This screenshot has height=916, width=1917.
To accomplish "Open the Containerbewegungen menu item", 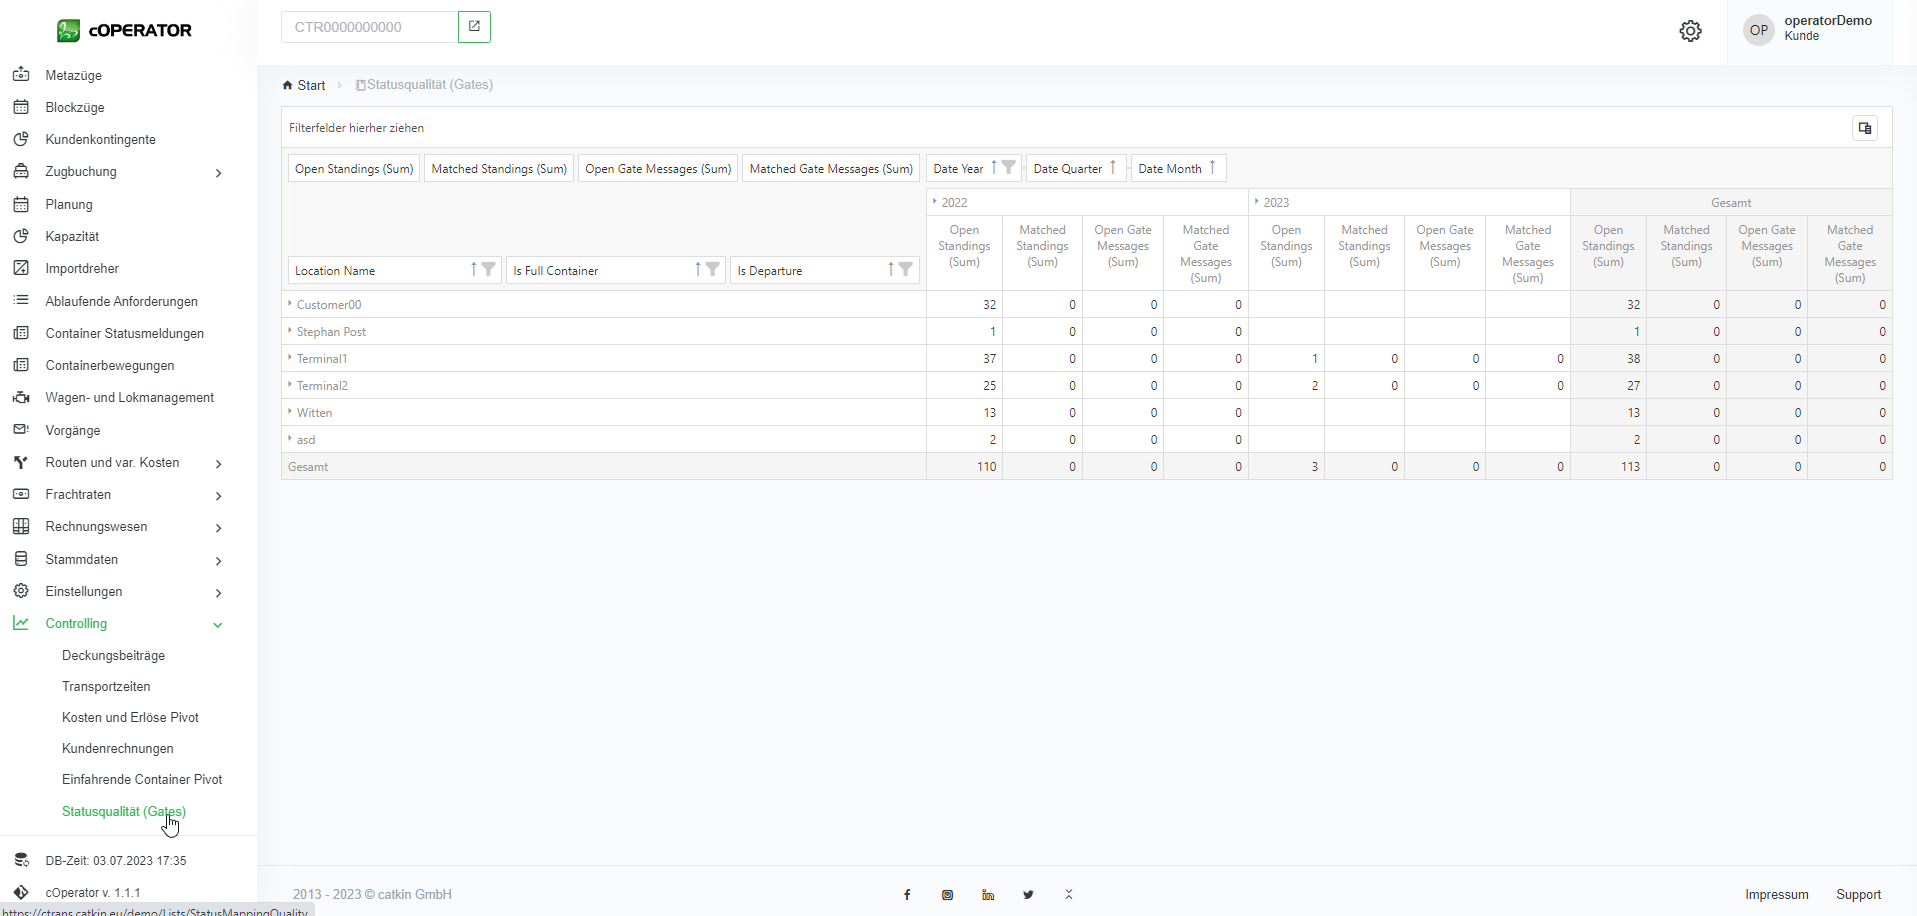I will pos(110,365).
